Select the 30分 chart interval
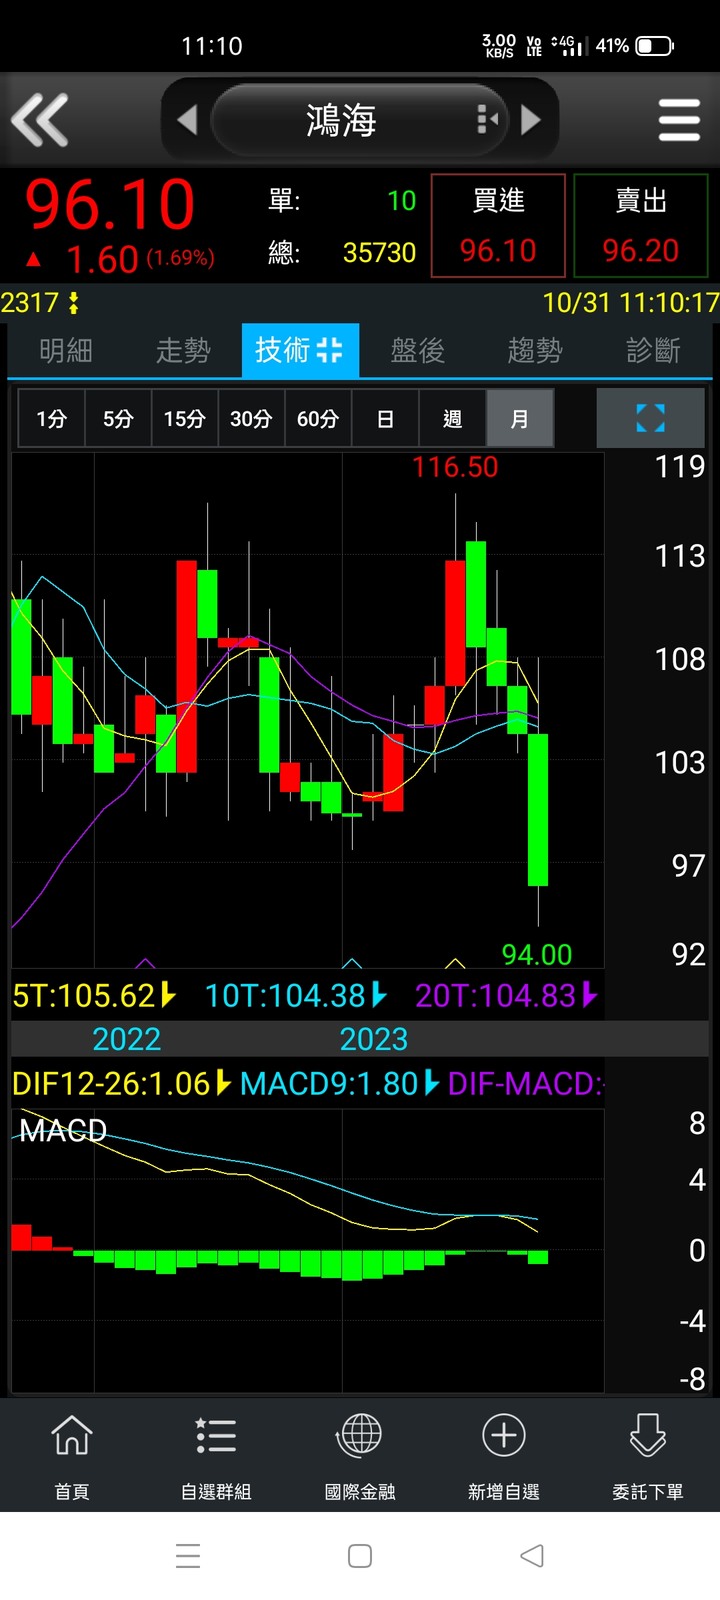 251,418
